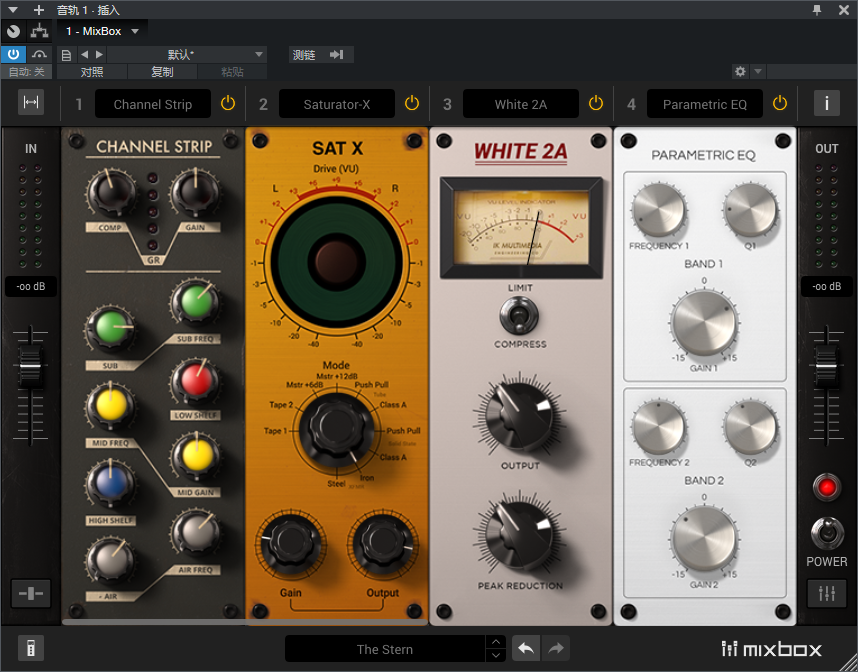Open the output mixer sliders icon
The width and height of the screenshot is (858, 672).
tap(826, 593)
